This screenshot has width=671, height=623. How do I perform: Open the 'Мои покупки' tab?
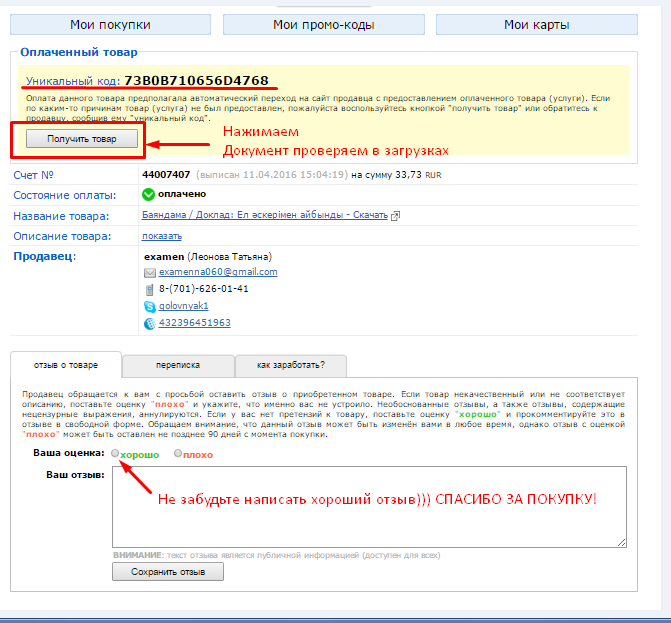click(x=111, y=25)
